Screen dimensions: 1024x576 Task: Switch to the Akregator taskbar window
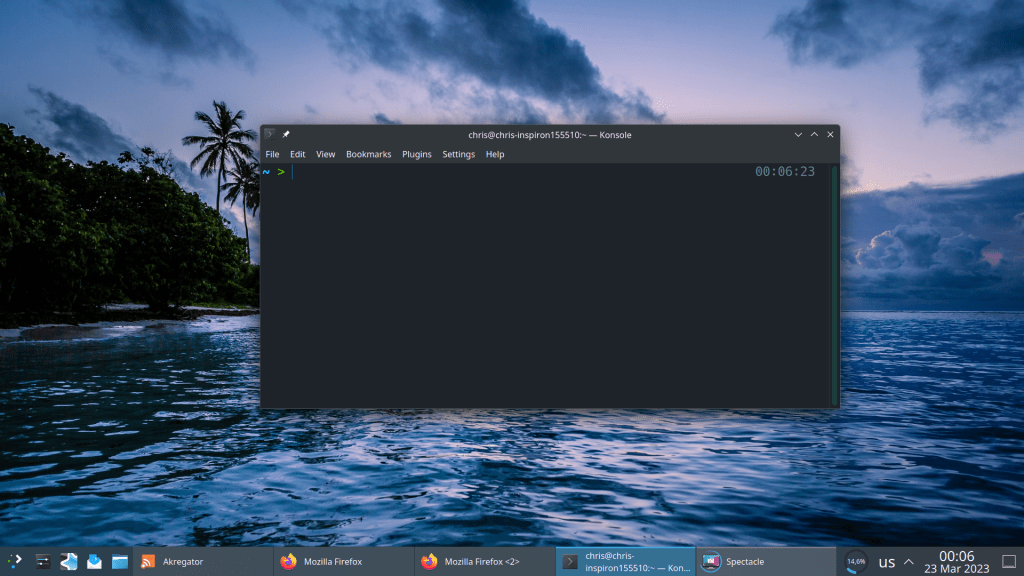coord(203,562)
